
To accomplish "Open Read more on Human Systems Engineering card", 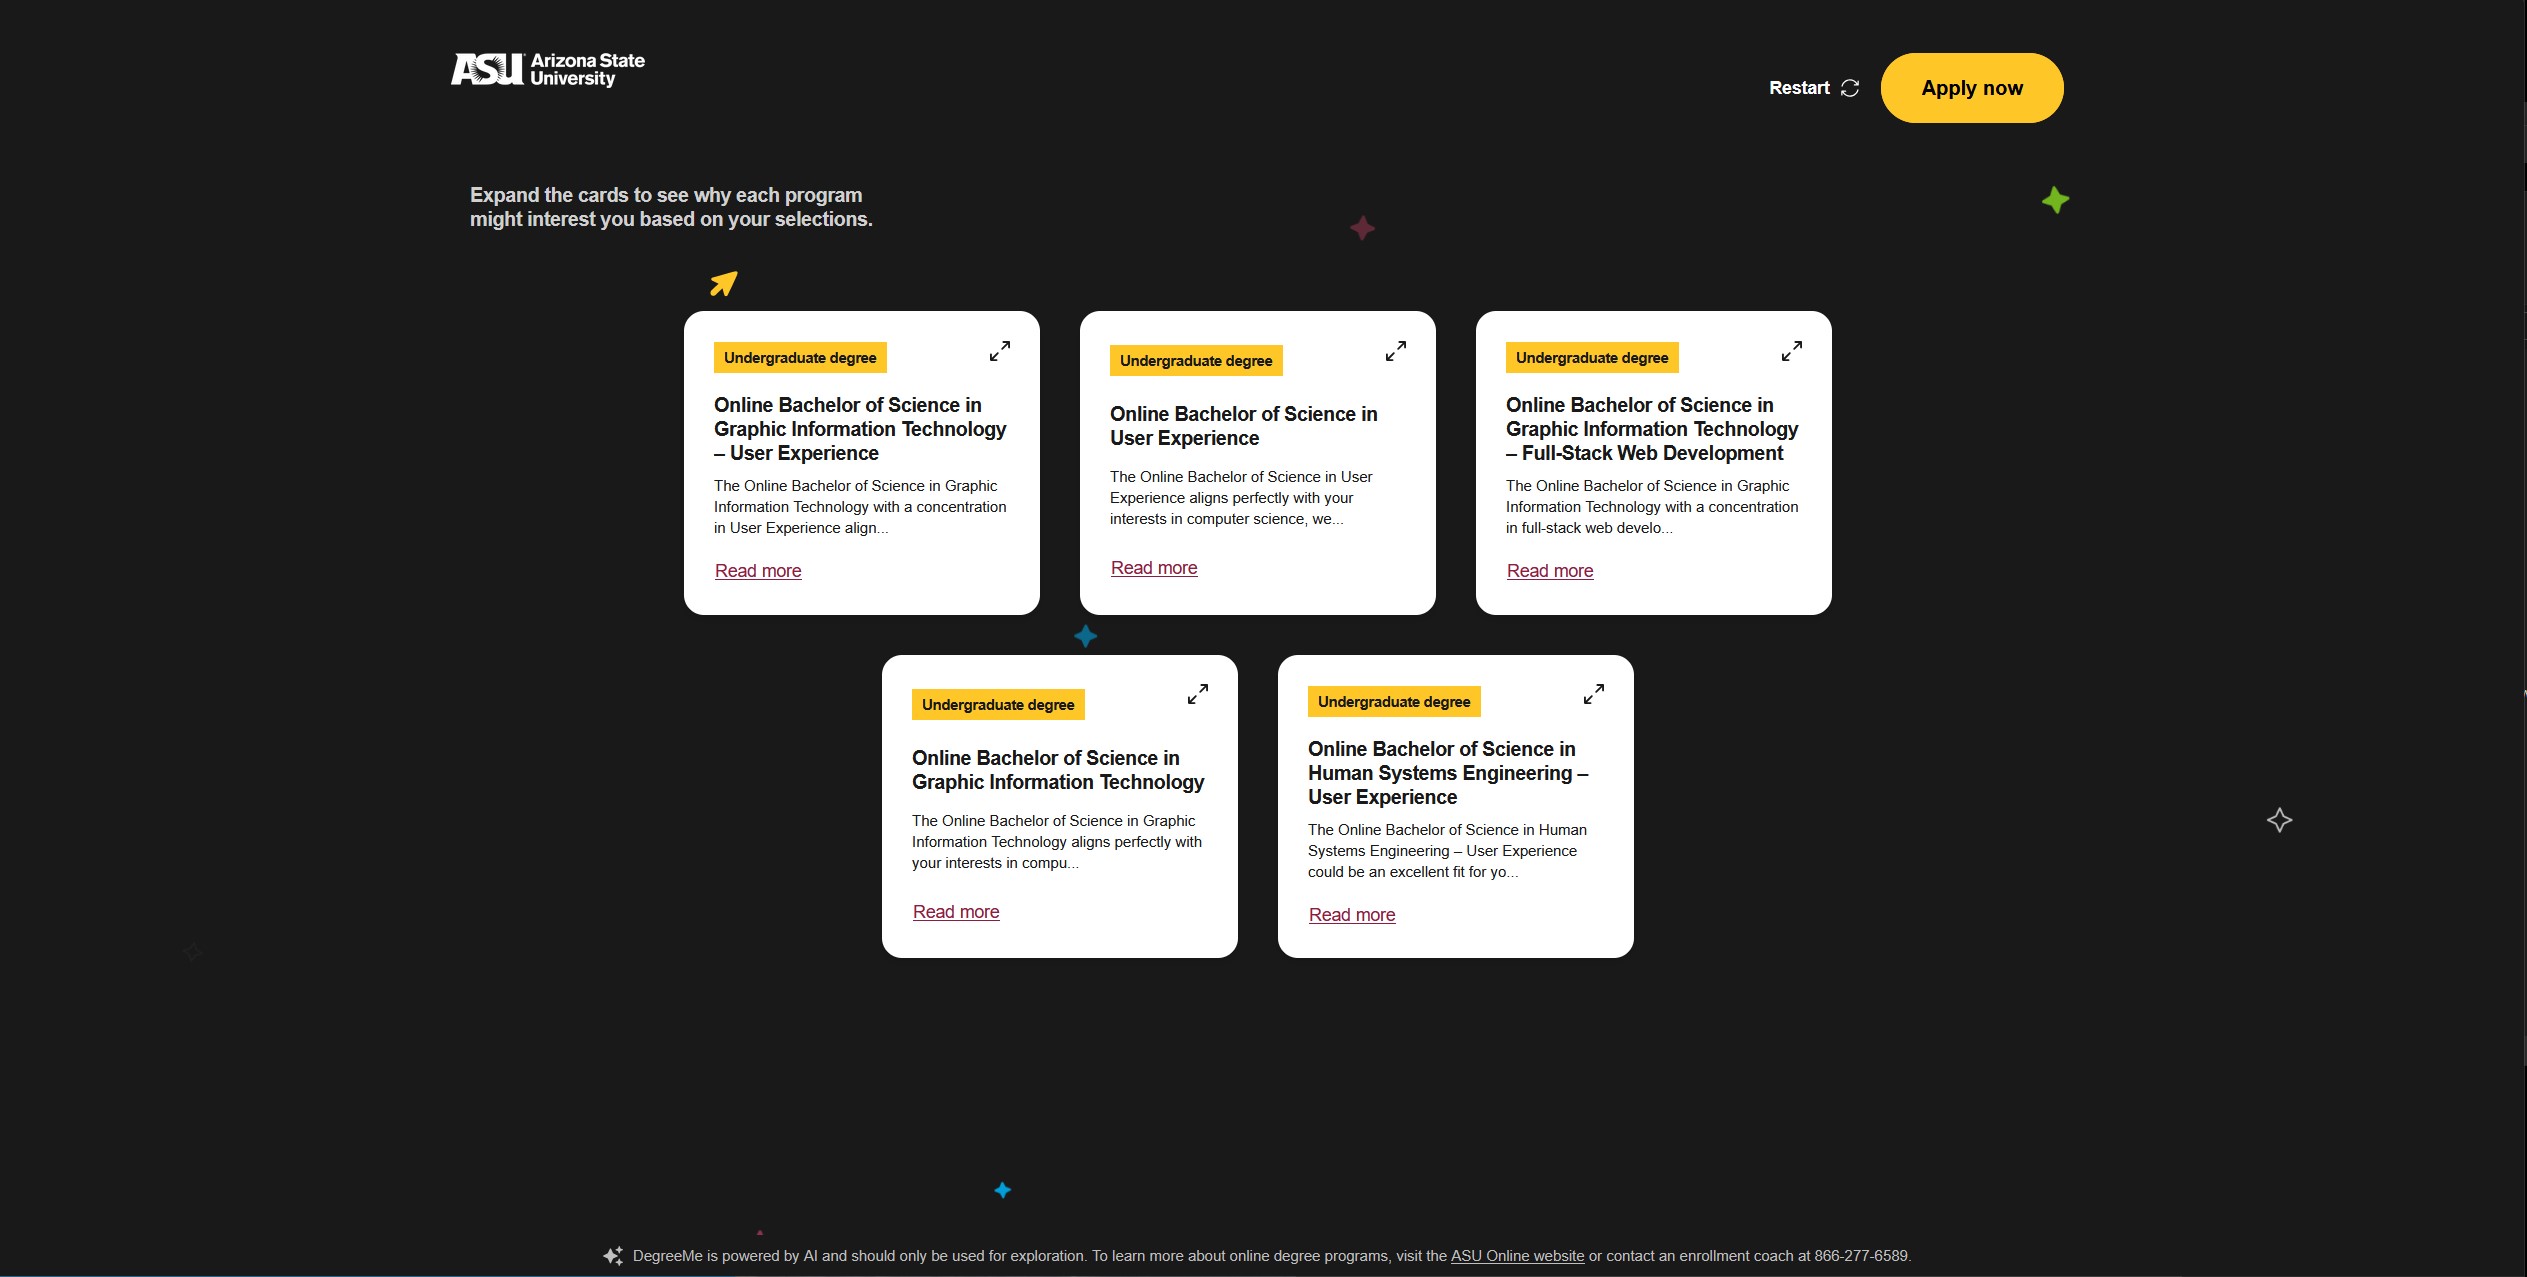I will [x=1352, y=915].
